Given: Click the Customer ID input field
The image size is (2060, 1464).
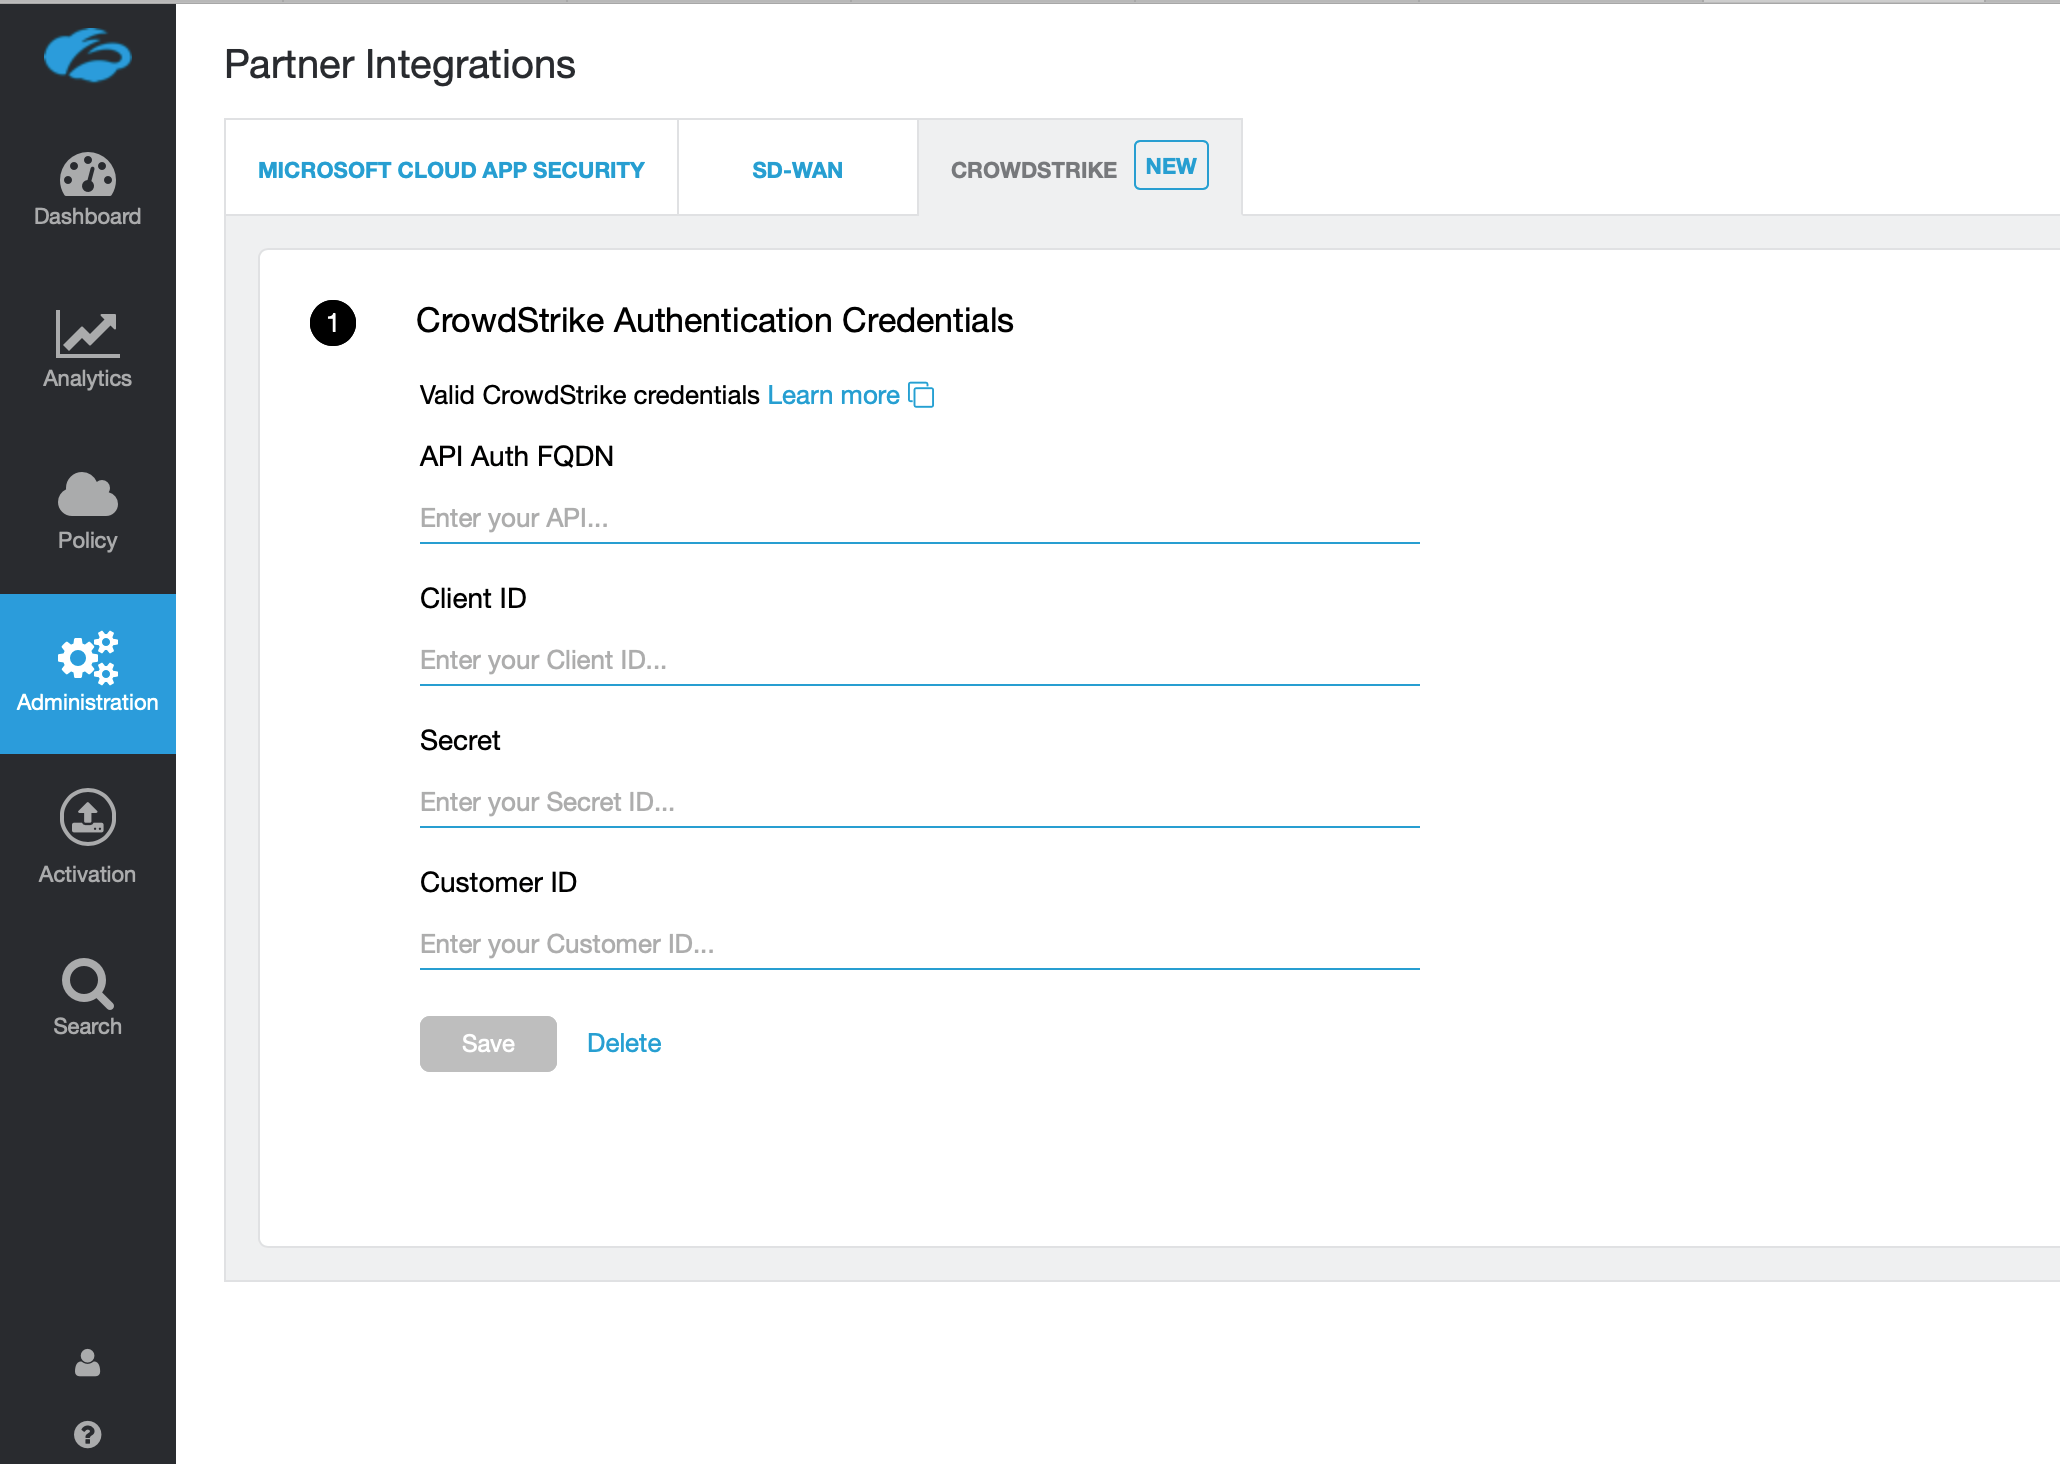Looking at the screenshot, I should [919, 944].
